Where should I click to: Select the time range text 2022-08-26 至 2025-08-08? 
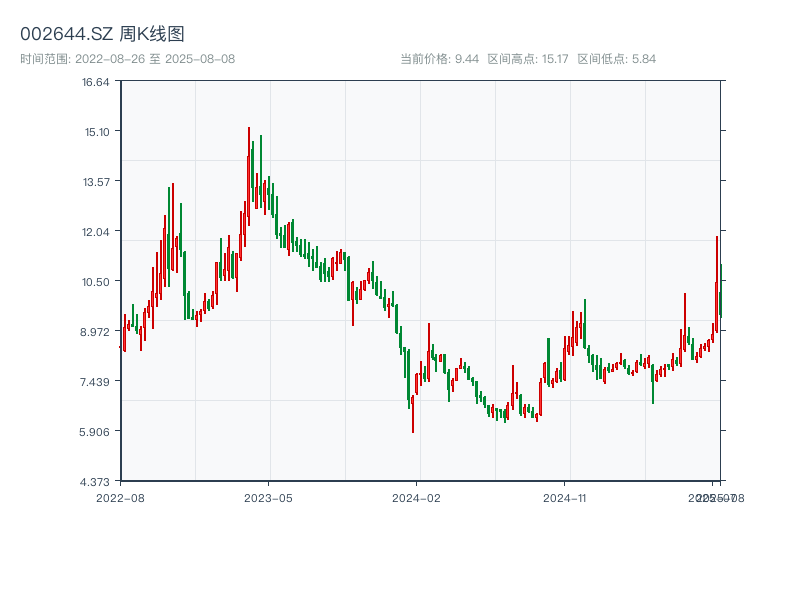(x=155, y=59)
